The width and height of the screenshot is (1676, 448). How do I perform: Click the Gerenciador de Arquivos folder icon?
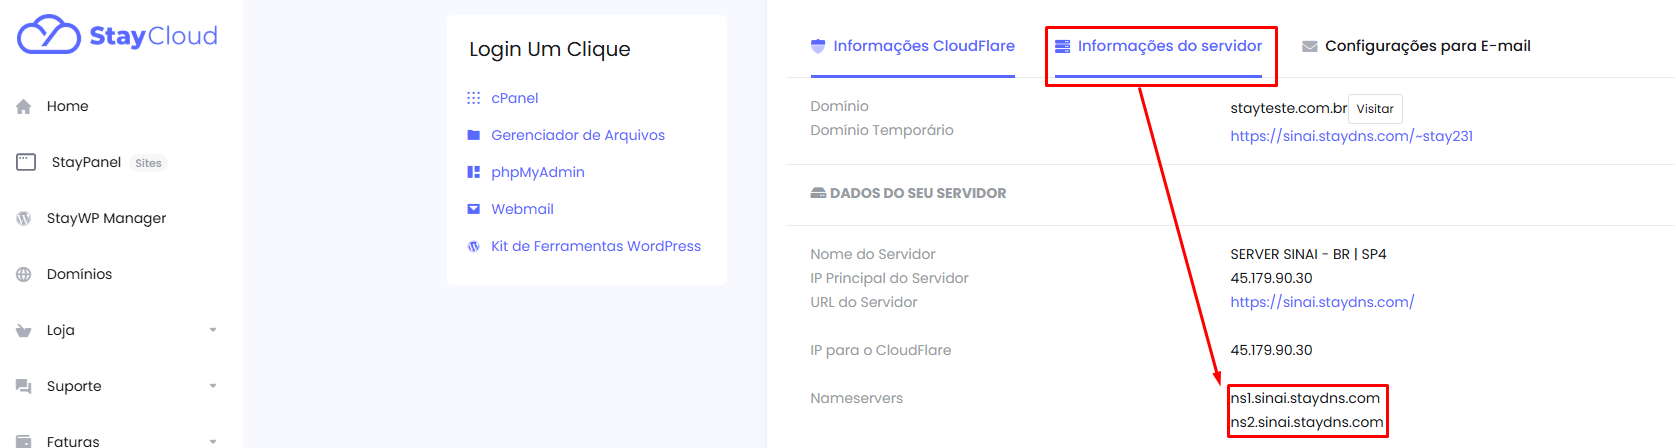tap(474, 135)
